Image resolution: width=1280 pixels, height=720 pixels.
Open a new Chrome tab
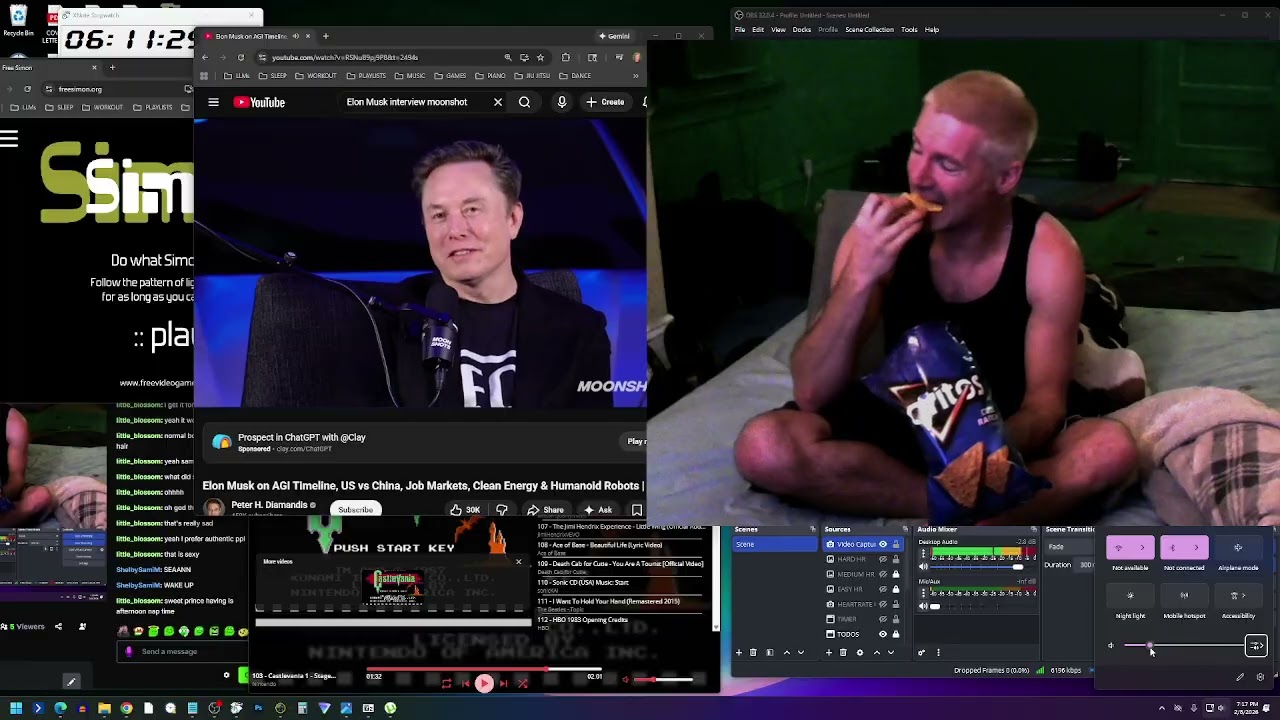[325, 36]
